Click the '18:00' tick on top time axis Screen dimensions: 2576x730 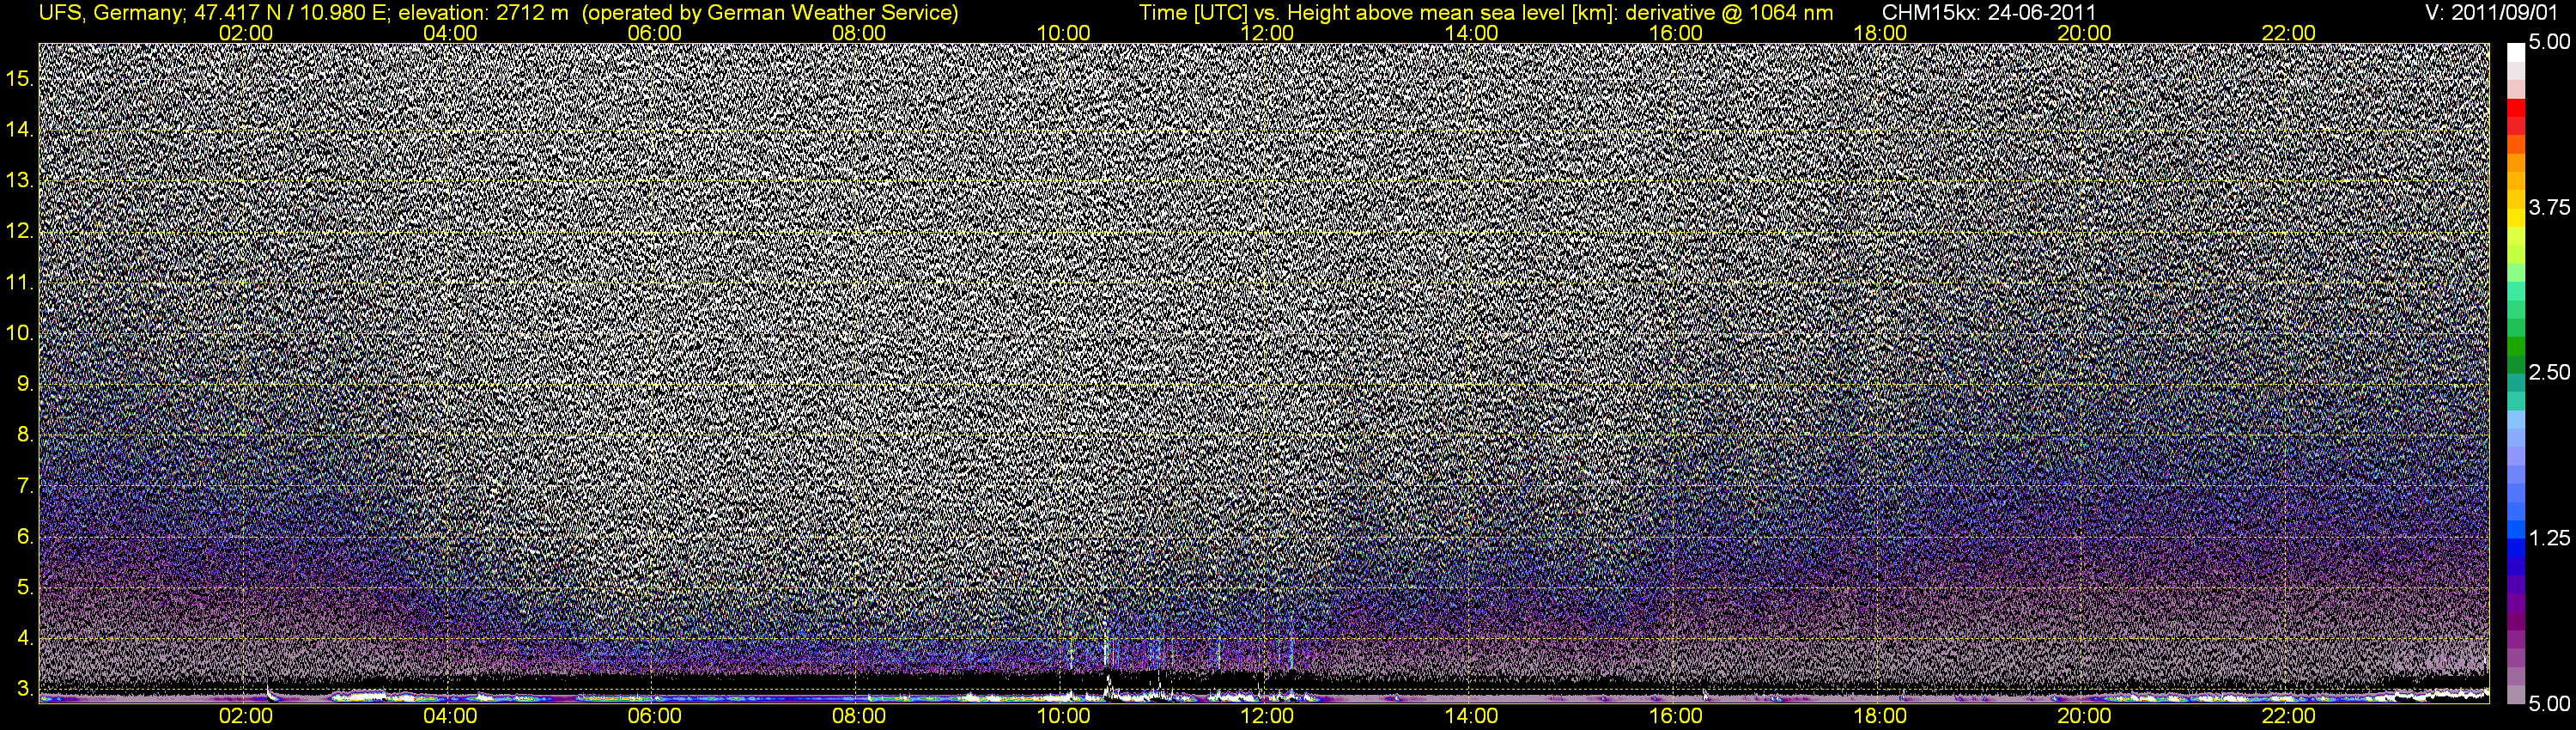click(x=1880, y=33)
